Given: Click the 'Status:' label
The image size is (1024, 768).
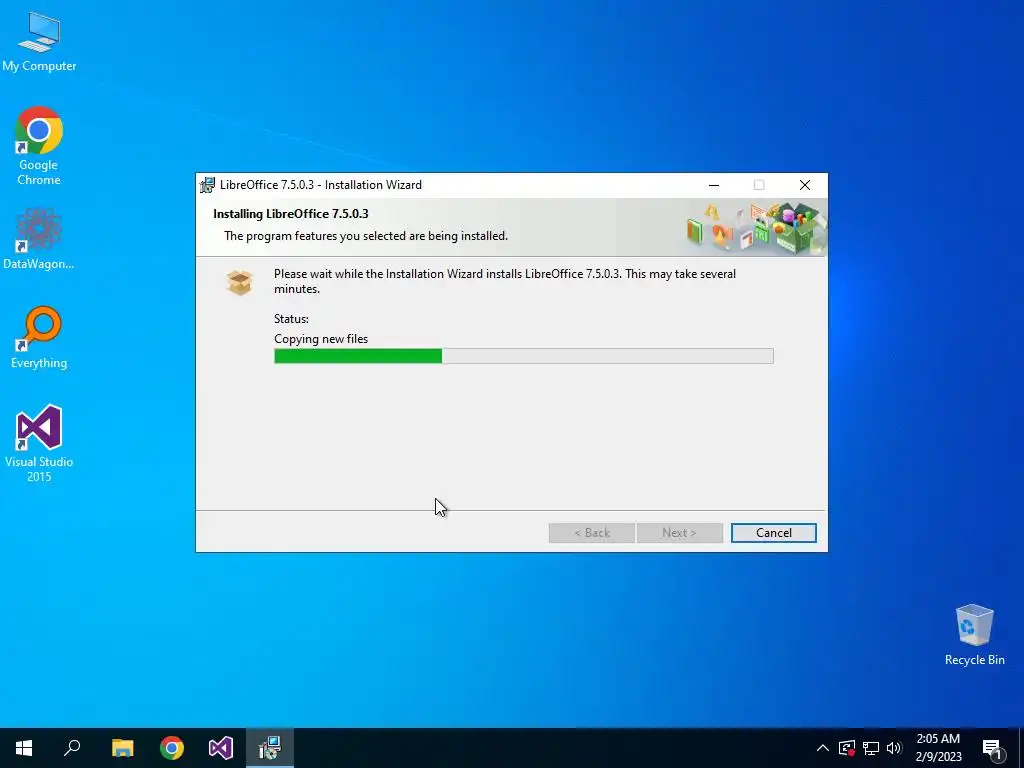Looking at the screenshot, I should [x=291, y=319].
